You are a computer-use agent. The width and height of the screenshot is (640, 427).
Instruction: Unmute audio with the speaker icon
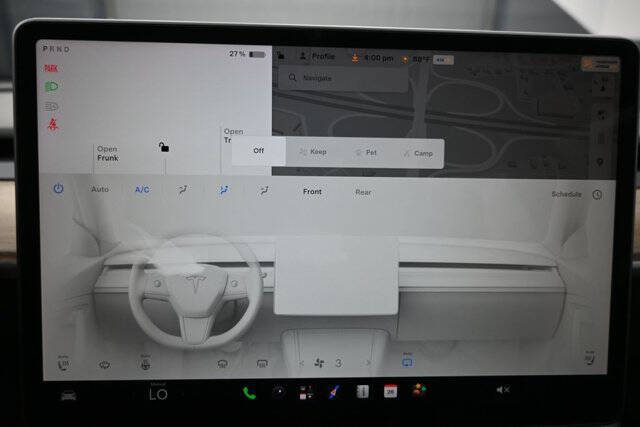[502, 390]
